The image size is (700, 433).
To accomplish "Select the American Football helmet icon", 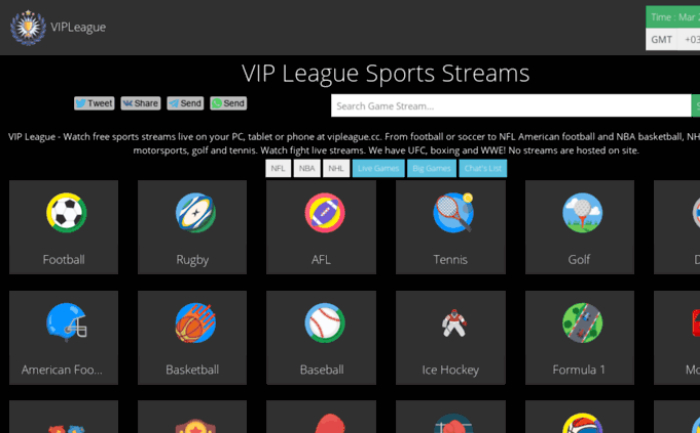I will coord(66,323).
